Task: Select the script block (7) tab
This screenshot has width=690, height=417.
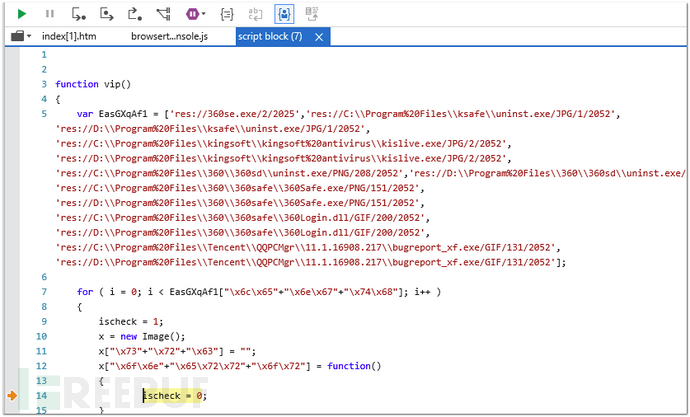Action: (270, 37)
